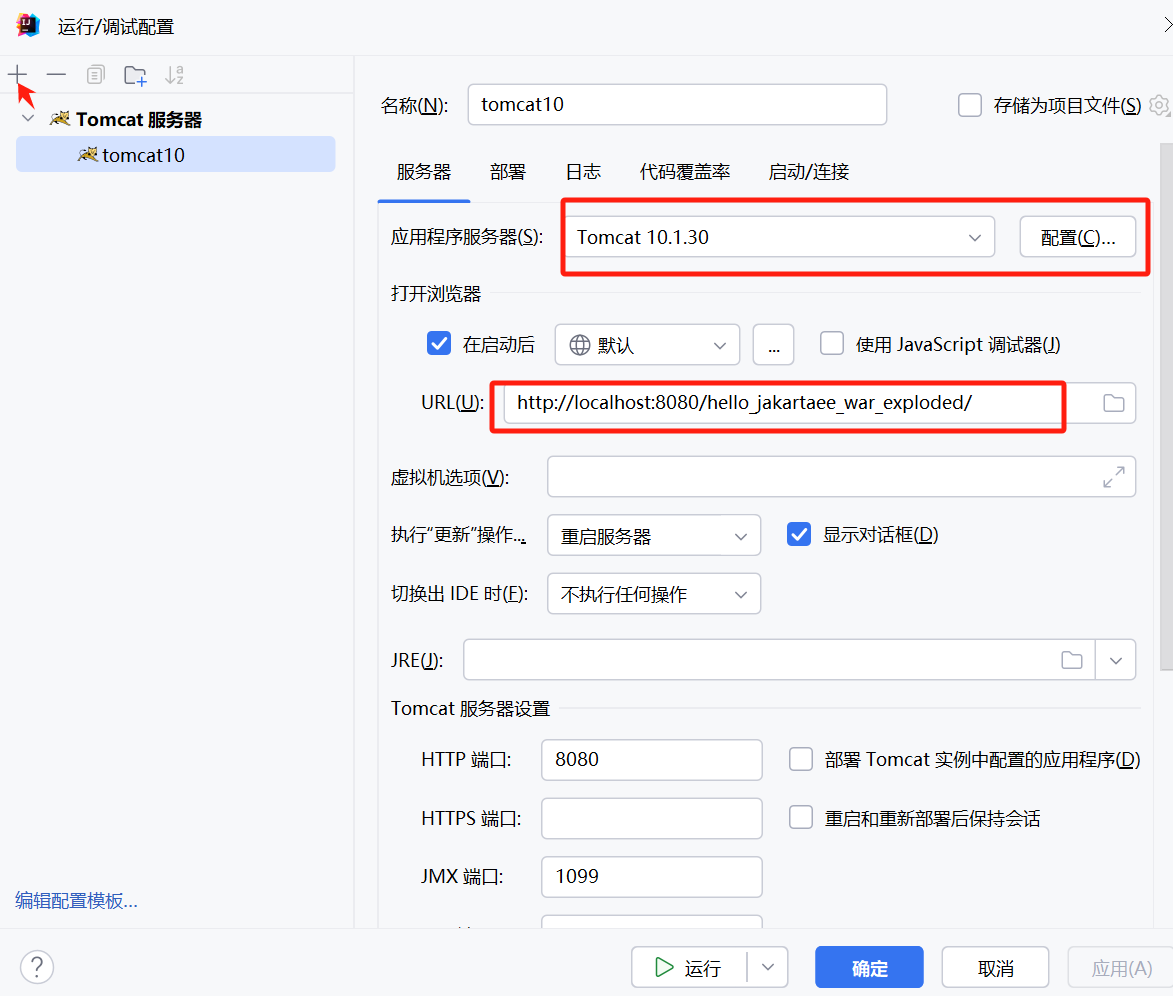1173x996 pixels.
Task: Enable 使用 JavaScript 调试器 checkbox
Action: [x=831, y=343]
